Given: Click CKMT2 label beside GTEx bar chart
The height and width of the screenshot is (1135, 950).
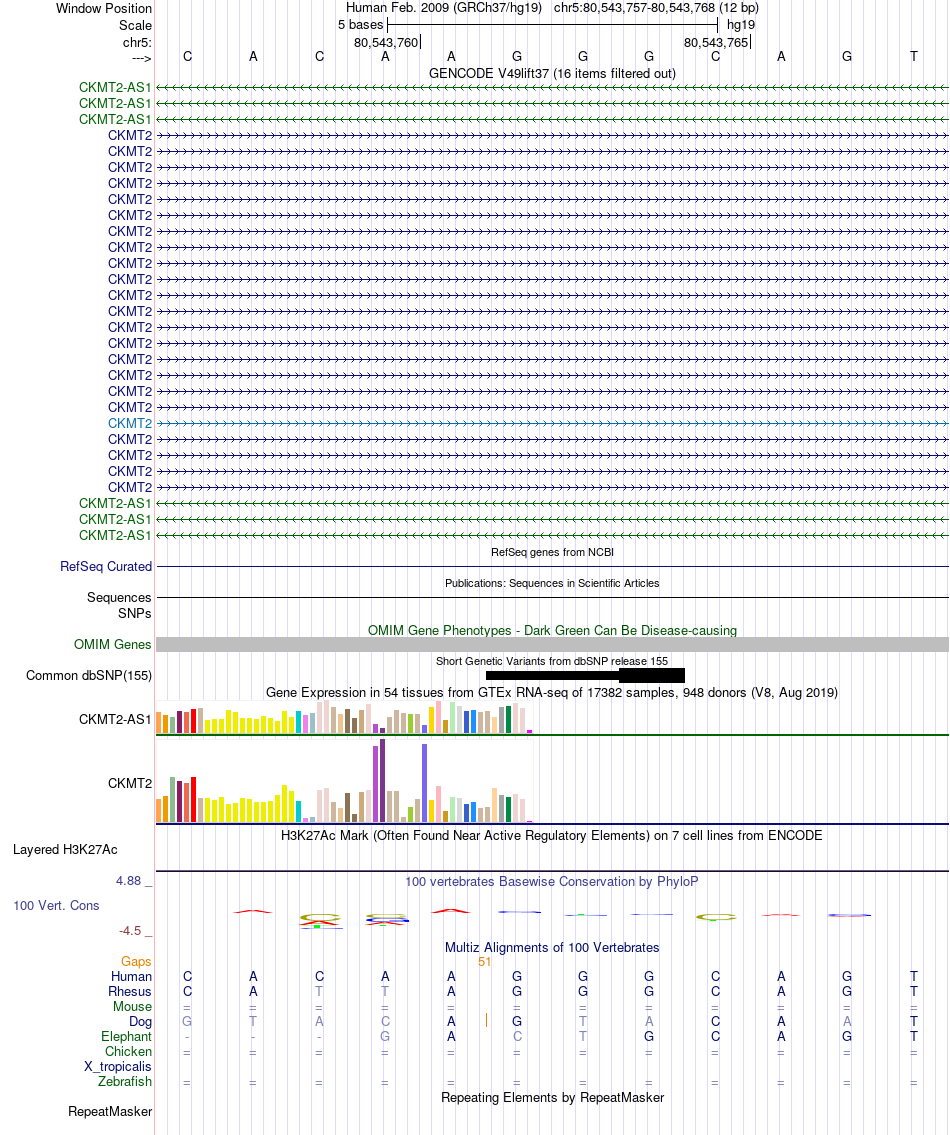Looking at the screenshot, I should (130, 783).
